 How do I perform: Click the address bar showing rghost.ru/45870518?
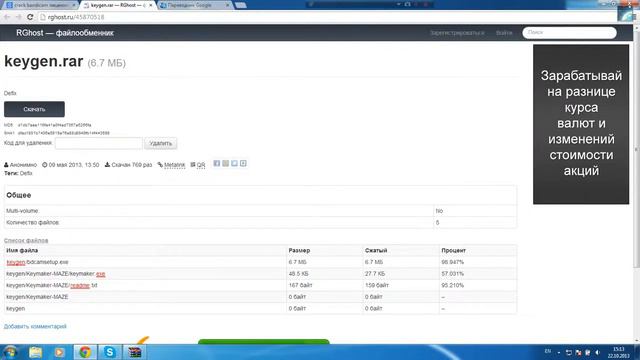(x=327, y=17)
